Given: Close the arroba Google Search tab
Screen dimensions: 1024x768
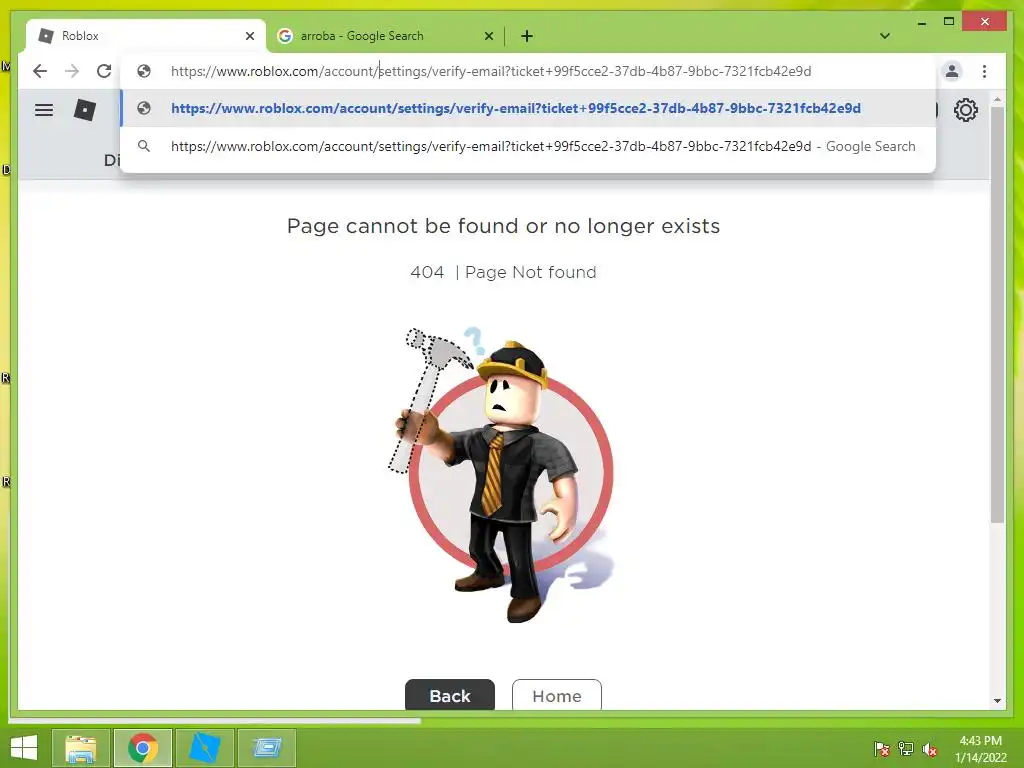Looking at the screenshot, I should (x=488, y=37).
